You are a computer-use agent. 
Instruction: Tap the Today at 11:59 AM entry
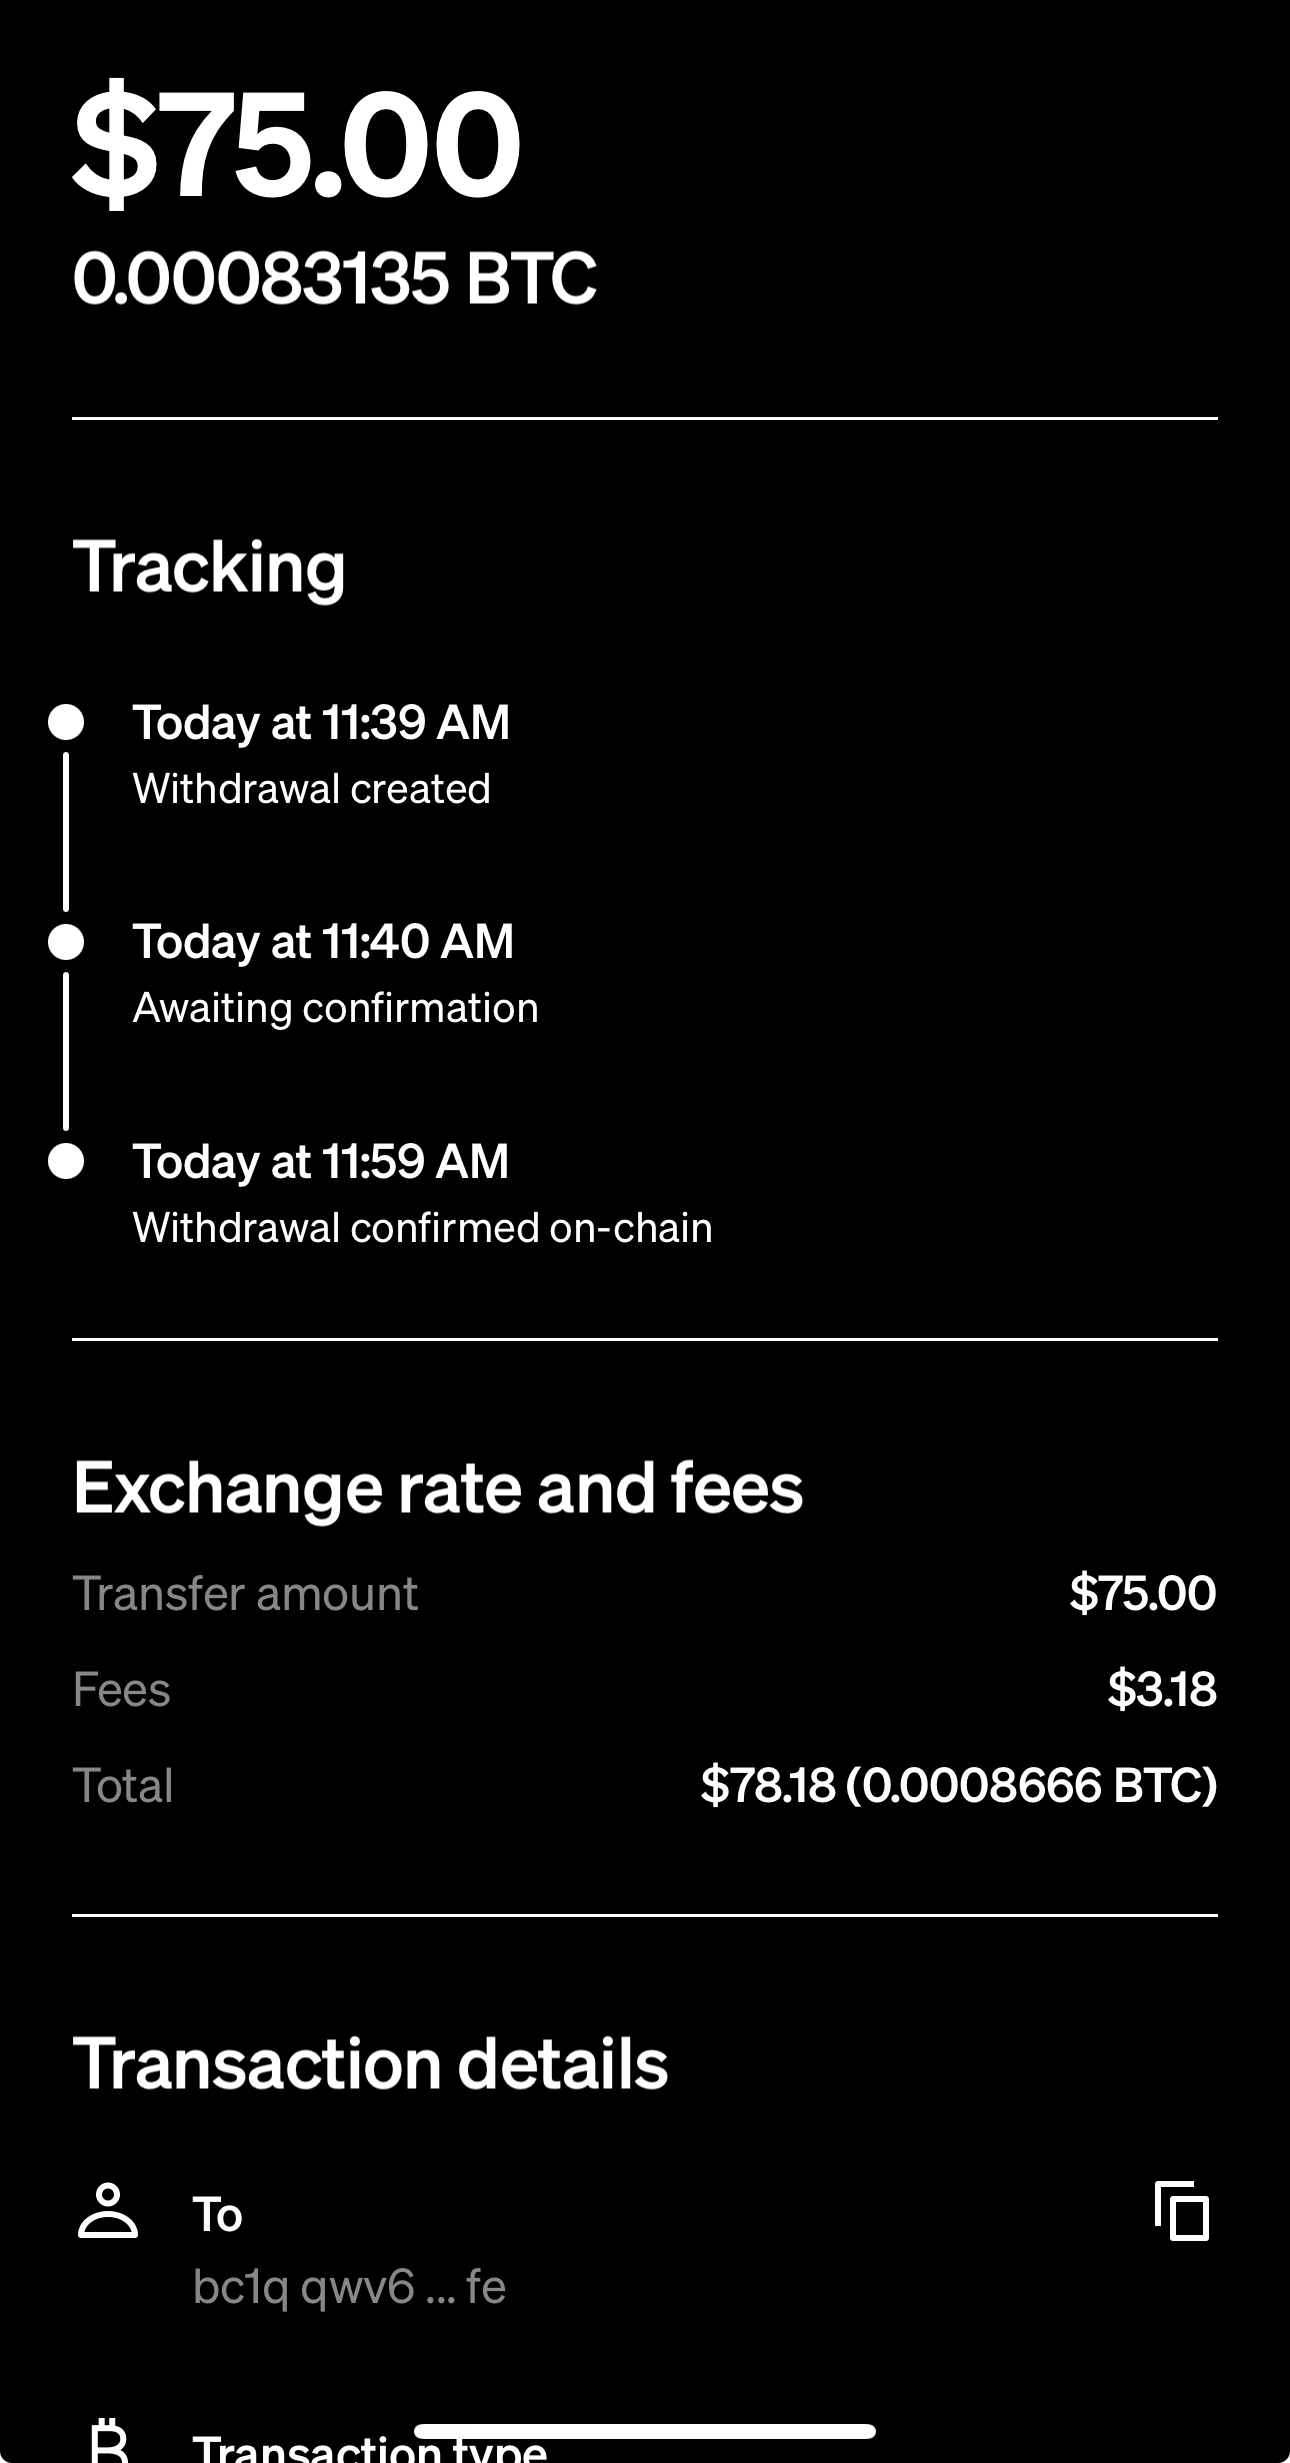pyautogui.click(x=321, y=1161)
